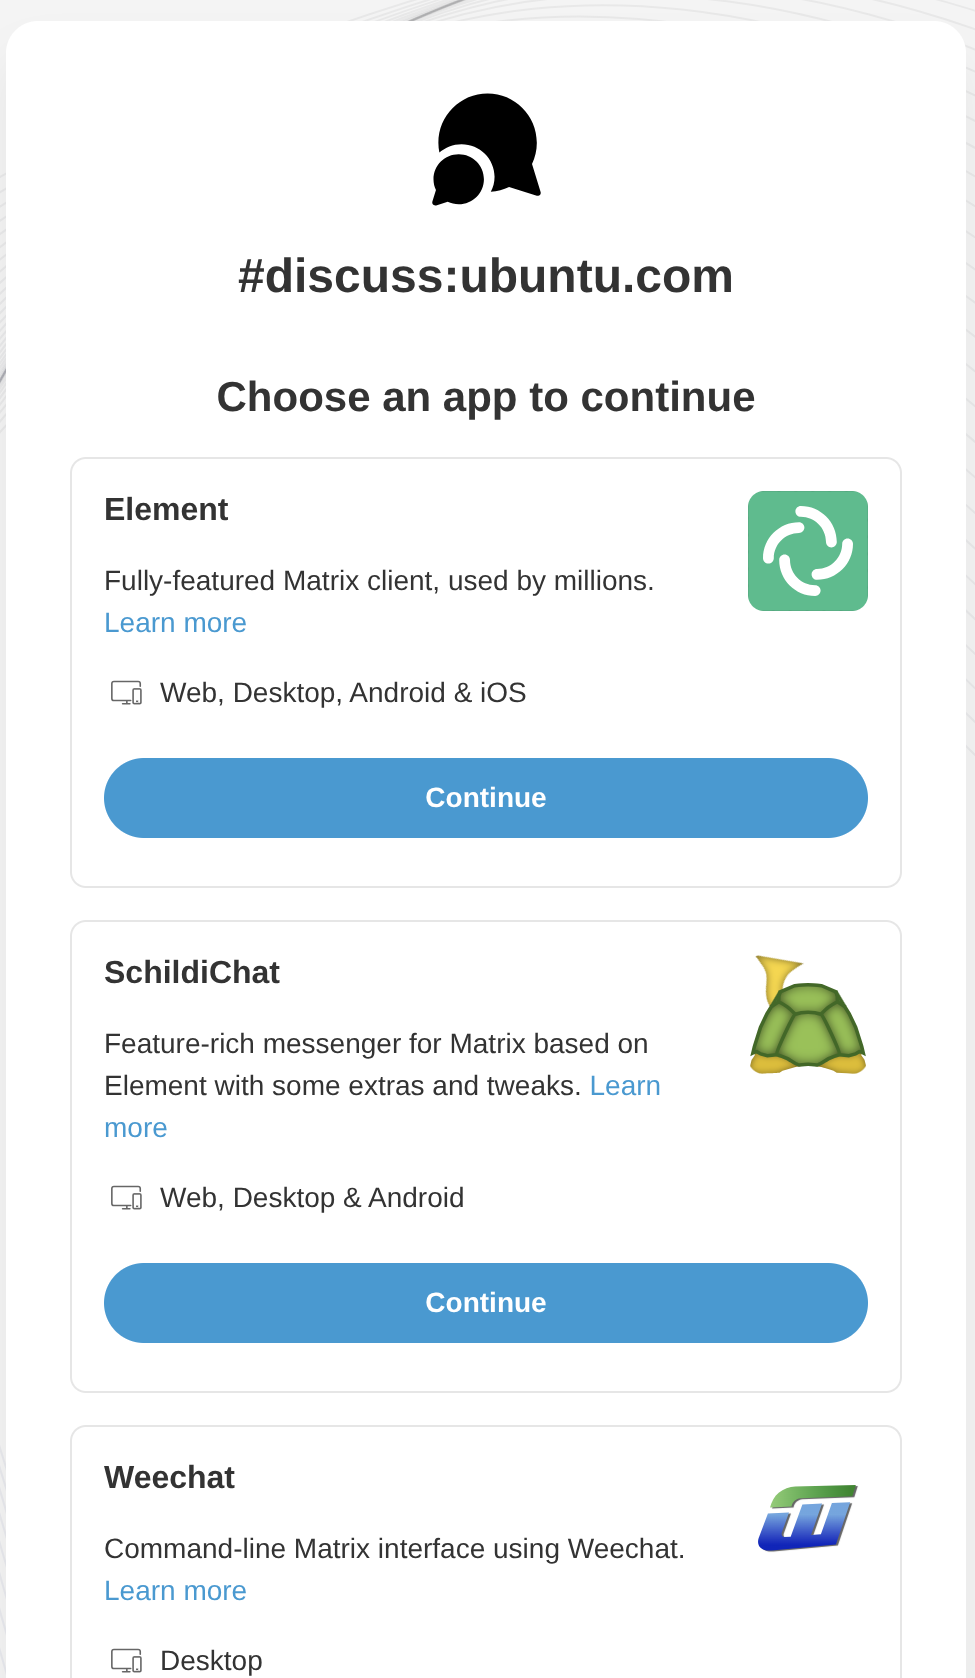The image size is (975, 1678).
Task: Click the green Element app icon
Action: click(807, 551)
